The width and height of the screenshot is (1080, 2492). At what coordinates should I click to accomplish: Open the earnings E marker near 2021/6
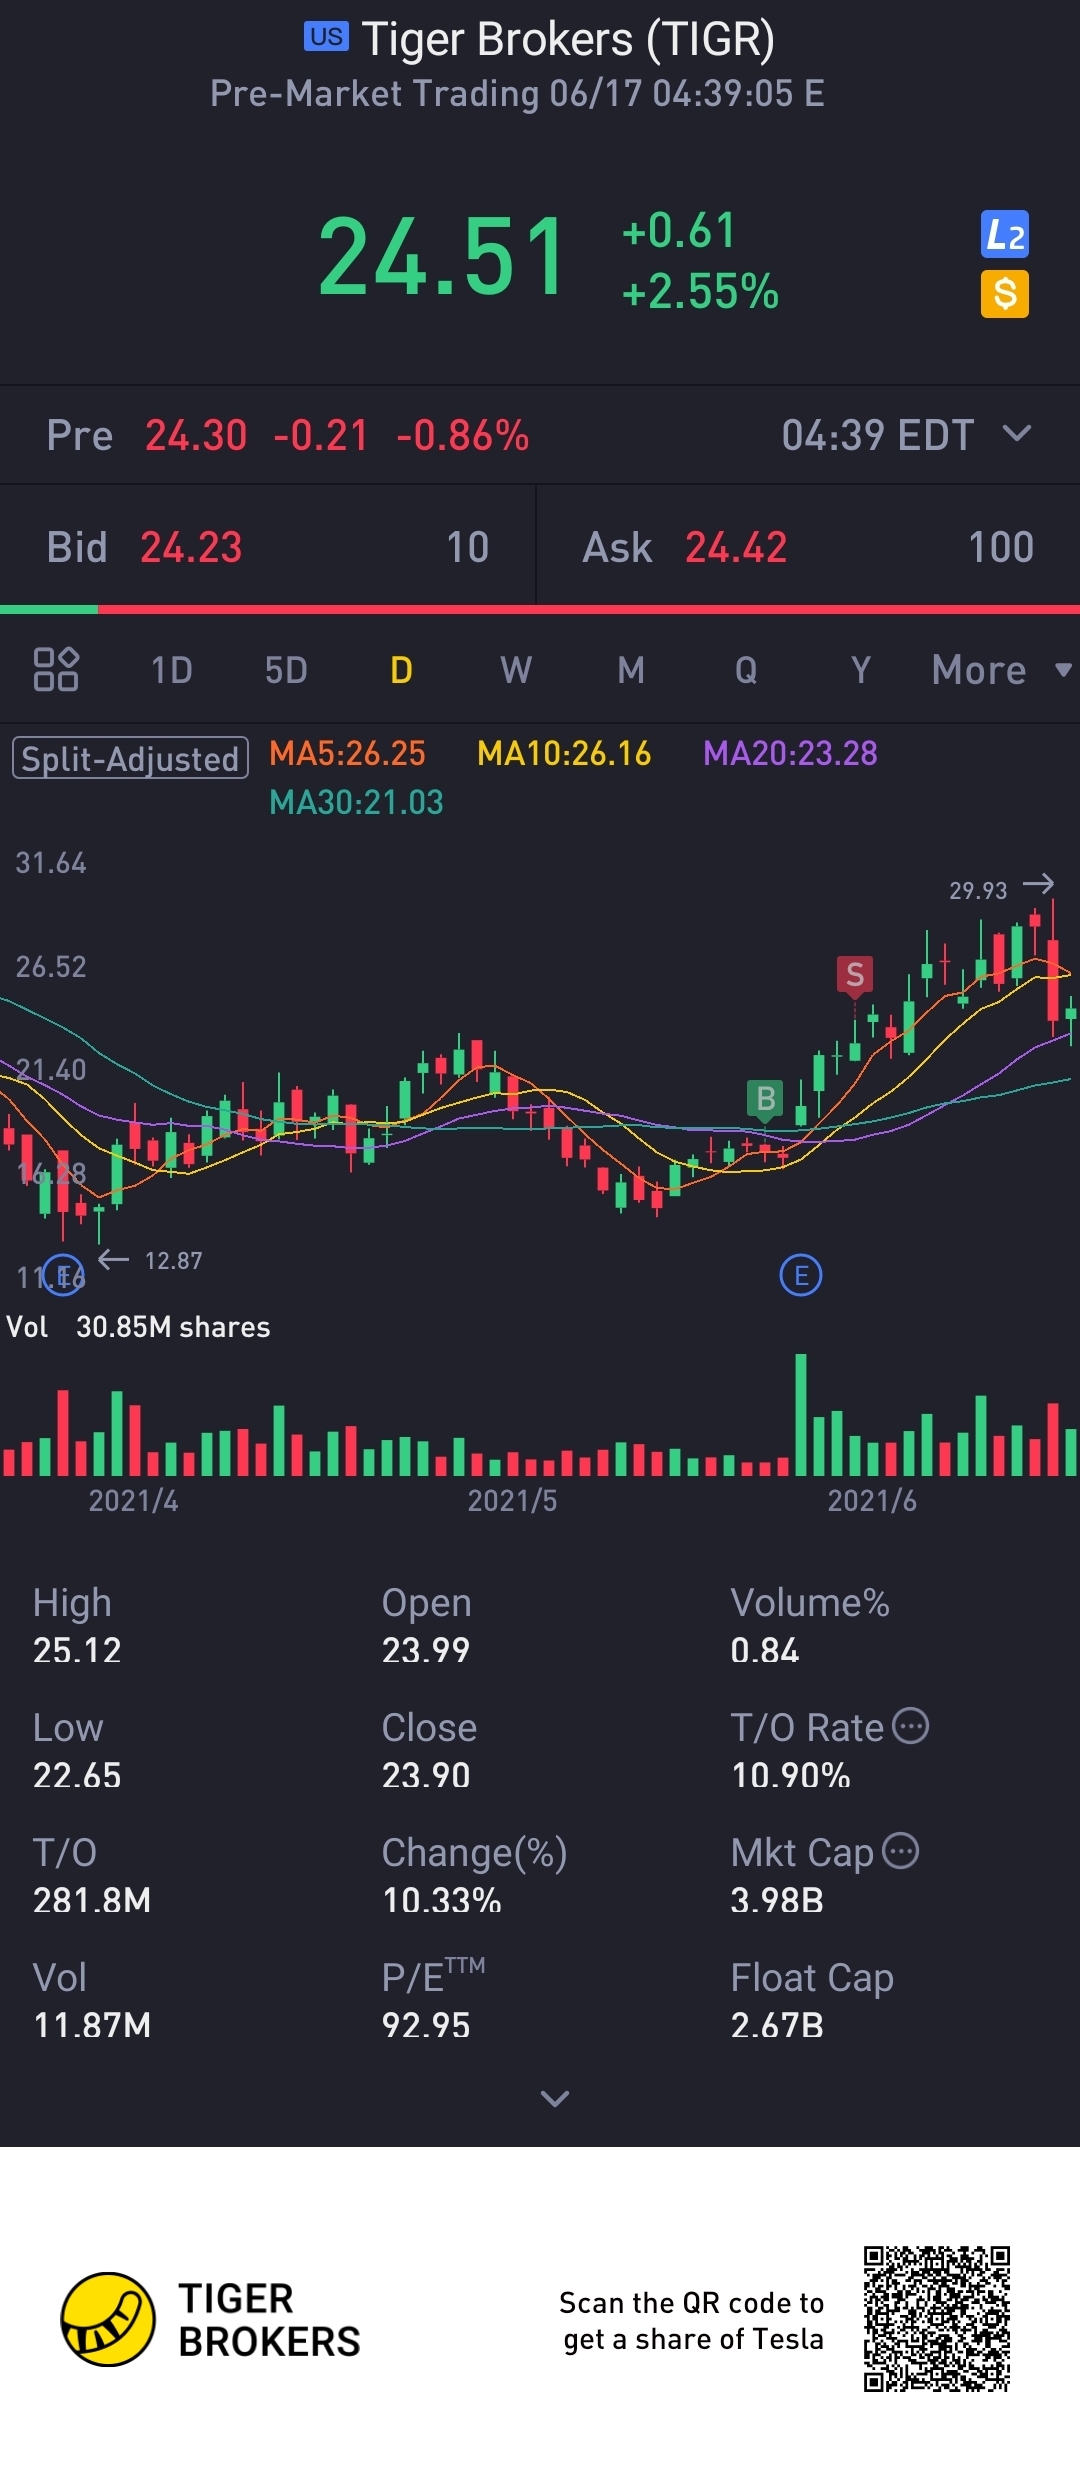click(x=801, y=1275)
